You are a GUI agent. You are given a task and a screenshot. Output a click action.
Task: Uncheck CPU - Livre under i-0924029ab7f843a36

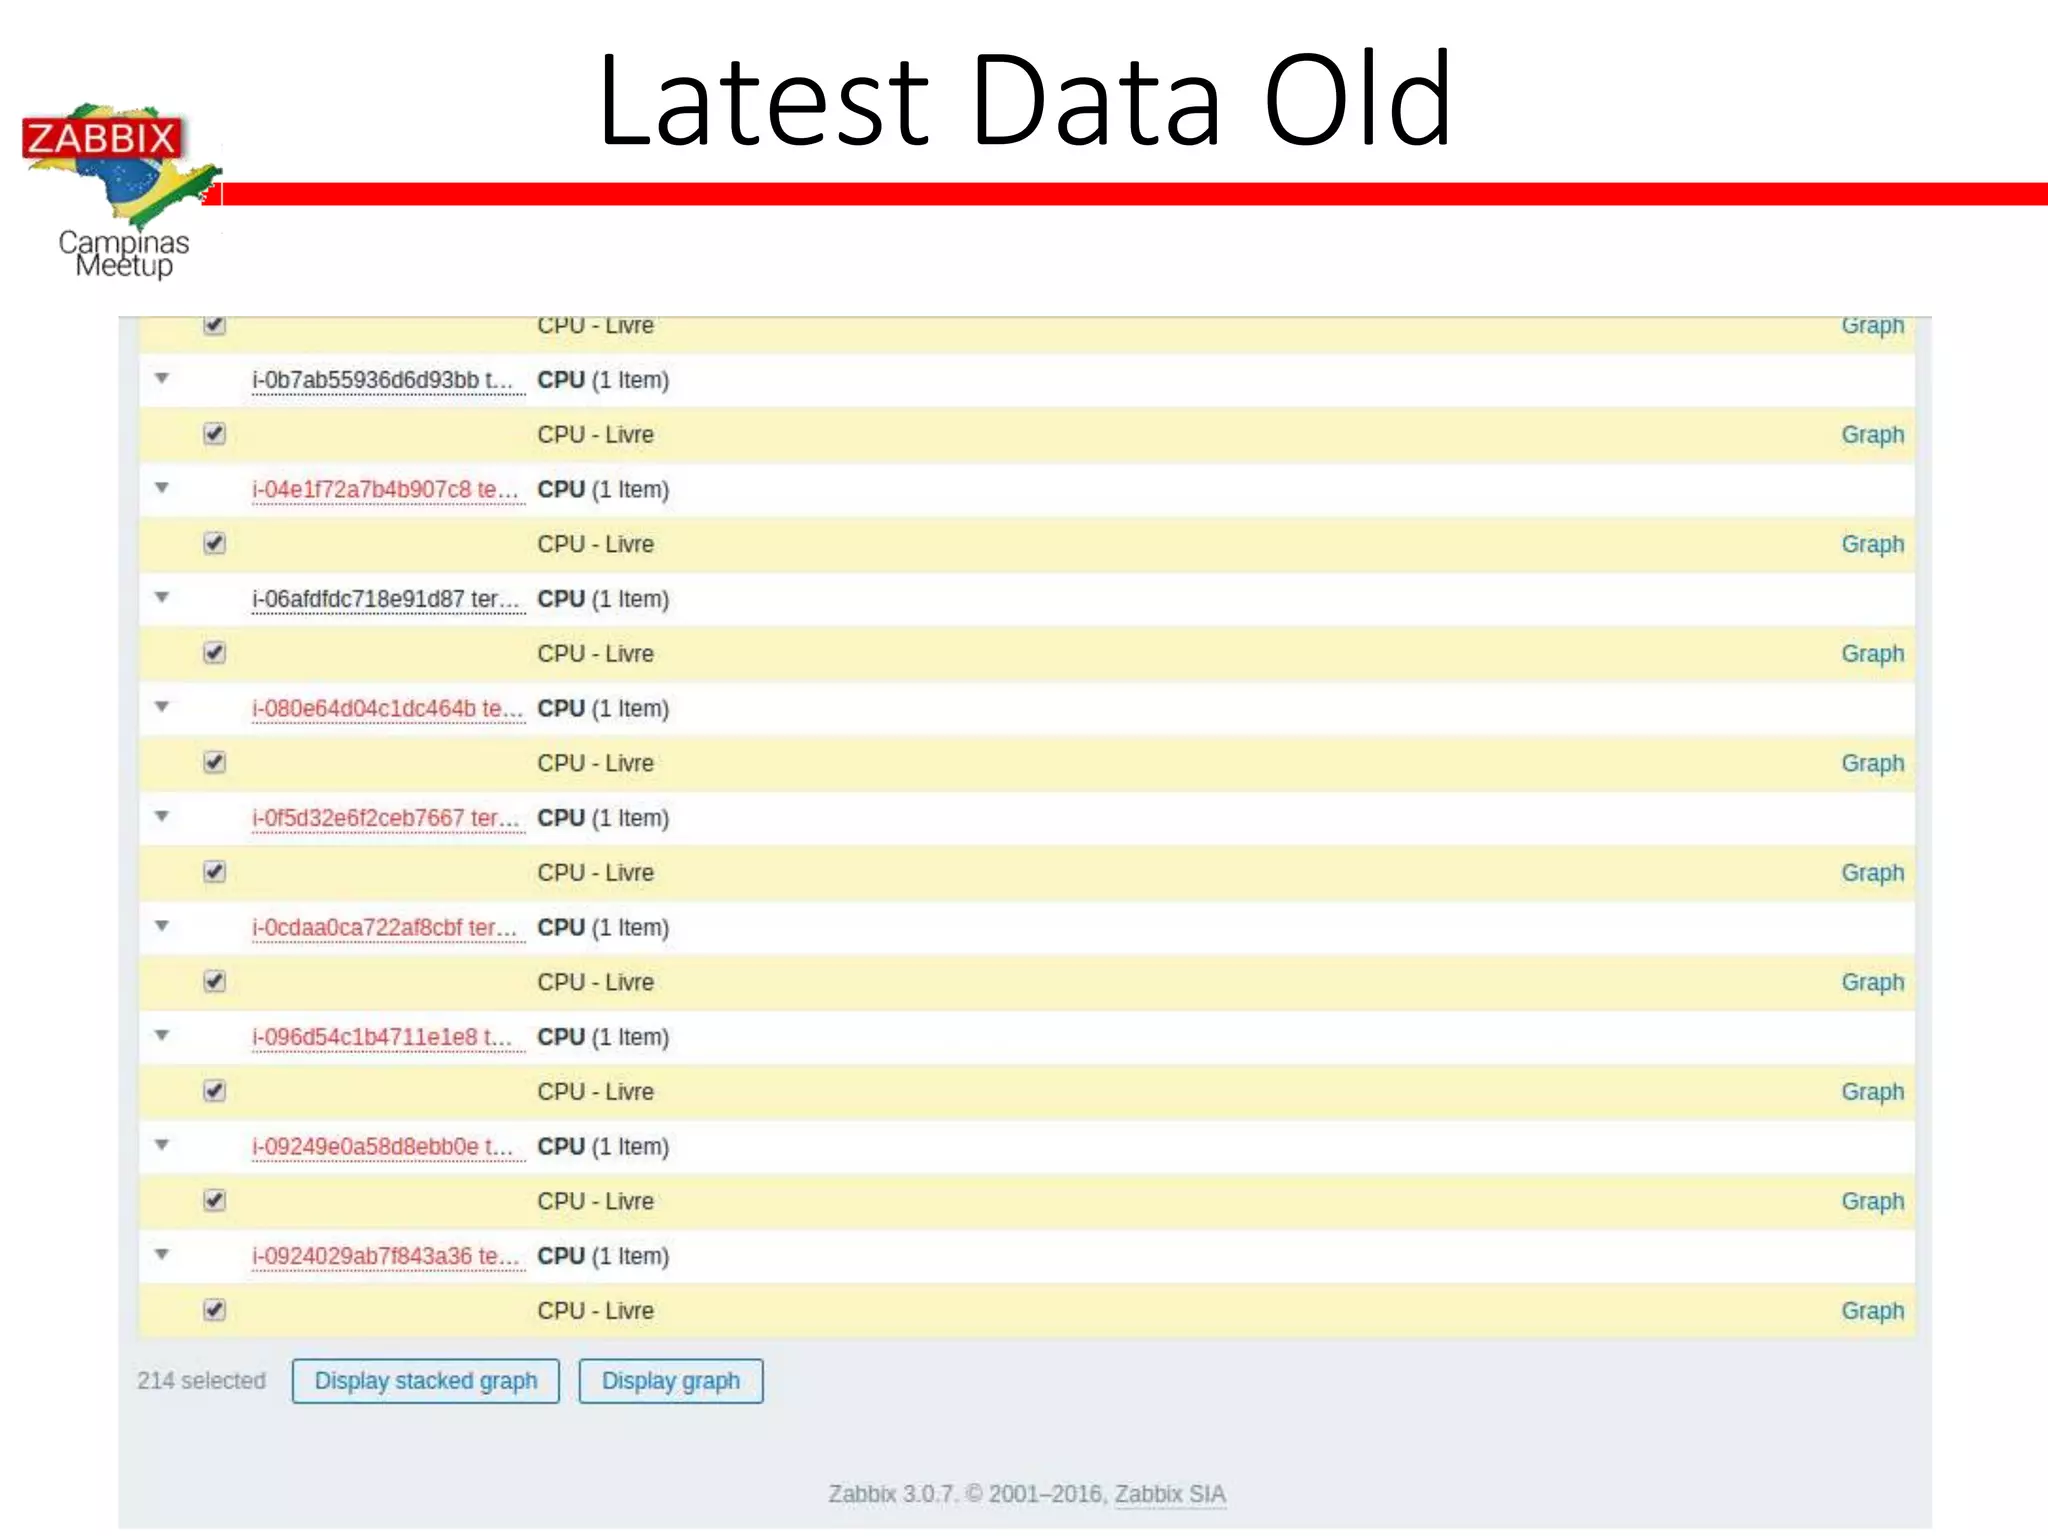pyautogui.click(x=214, y=1310)
